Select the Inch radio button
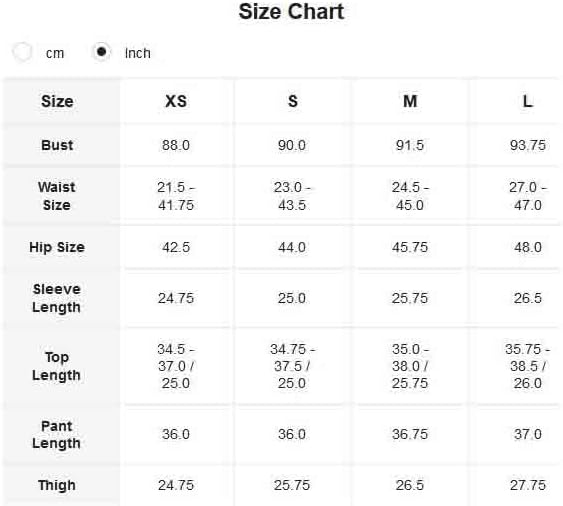Image resolution: width=563 pixels, height=506 pixels. pos(102,52)
